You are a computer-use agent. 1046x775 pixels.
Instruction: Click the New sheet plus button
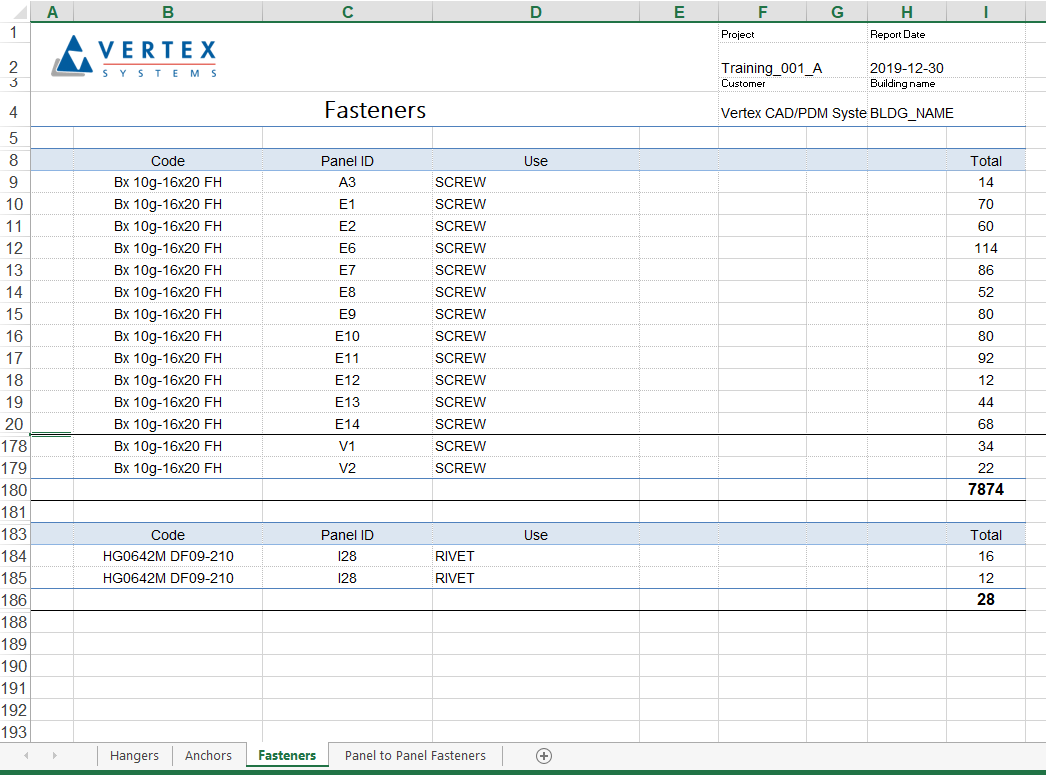tap(544, 756)
